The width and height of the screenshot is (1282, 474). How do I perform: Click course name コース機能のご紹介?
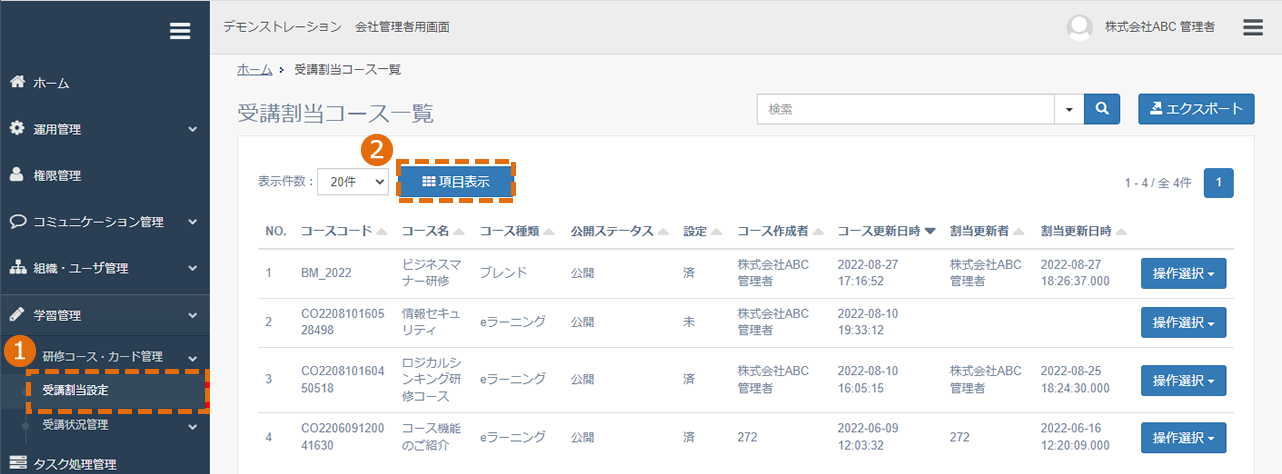(432, 436)
